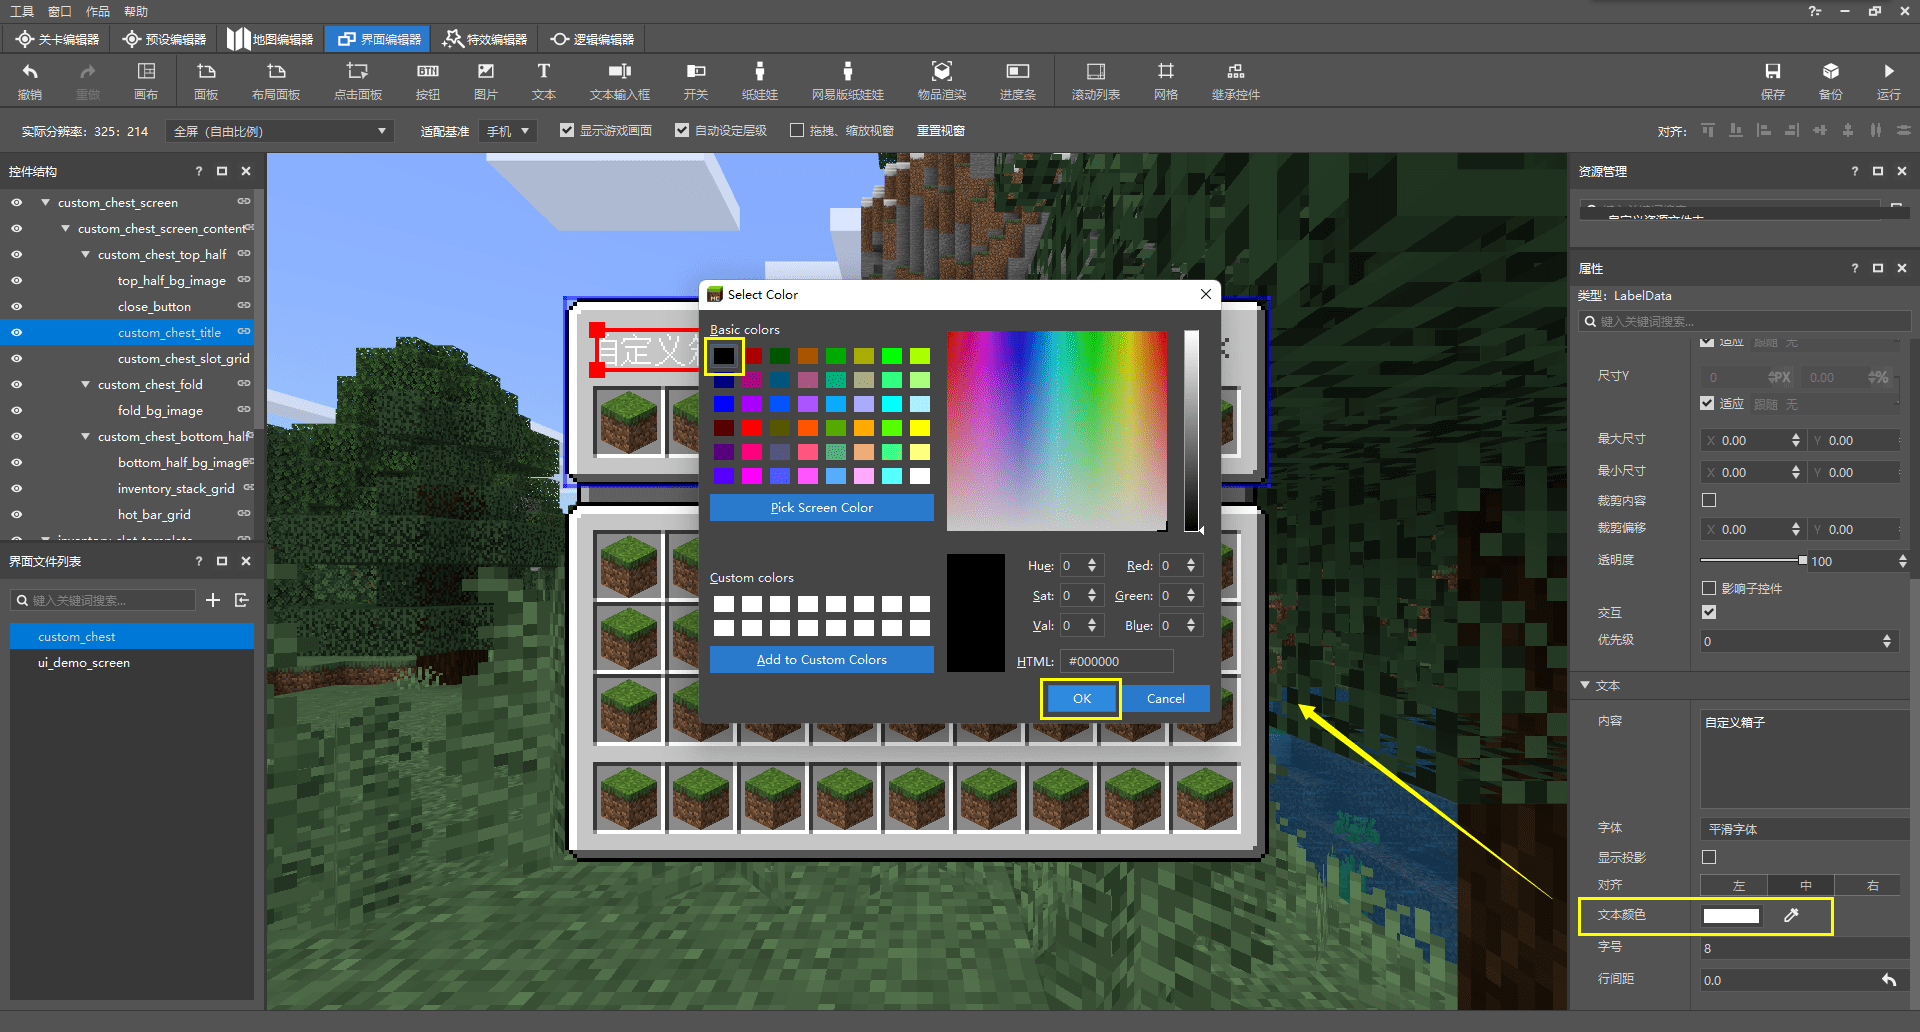Collapse the custom_chest_screen tree node
The height and width of the screenshot is (1032, 1920).
pyautogui.click(x=45, y=202)
